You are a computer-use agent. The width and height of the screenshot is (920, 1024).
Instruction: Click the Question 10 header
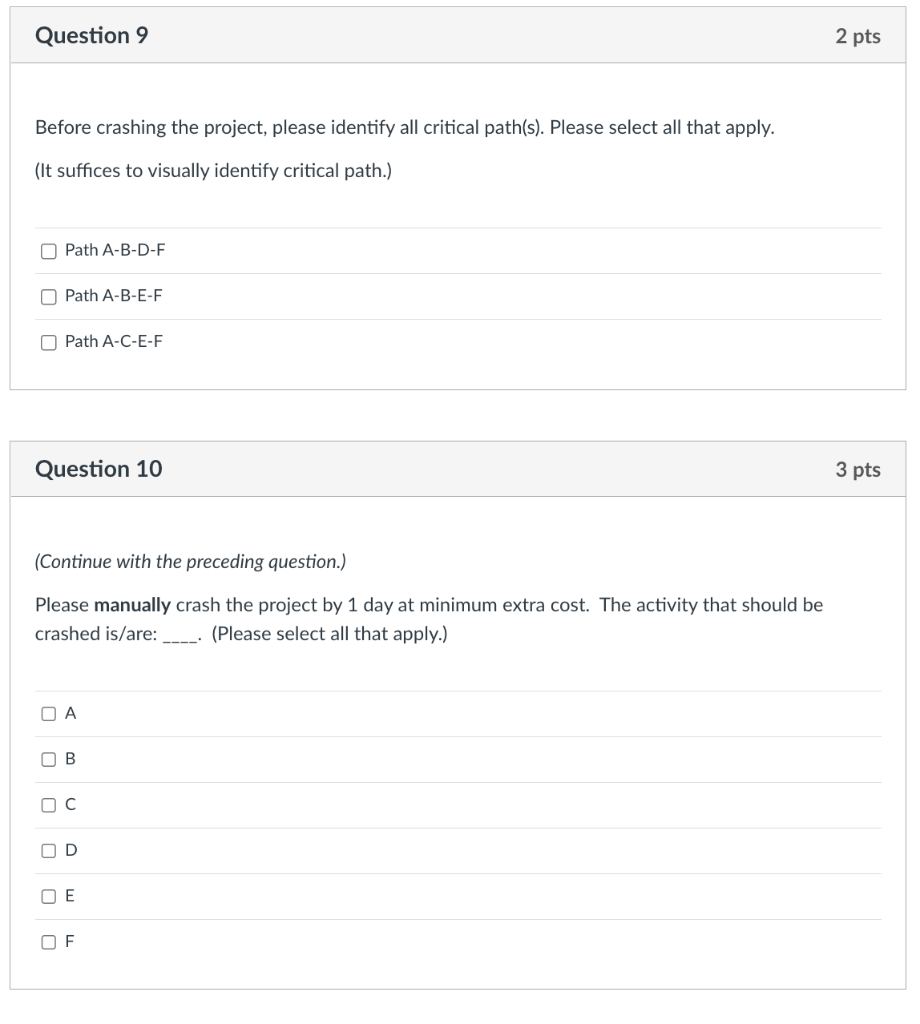(98, 468)
